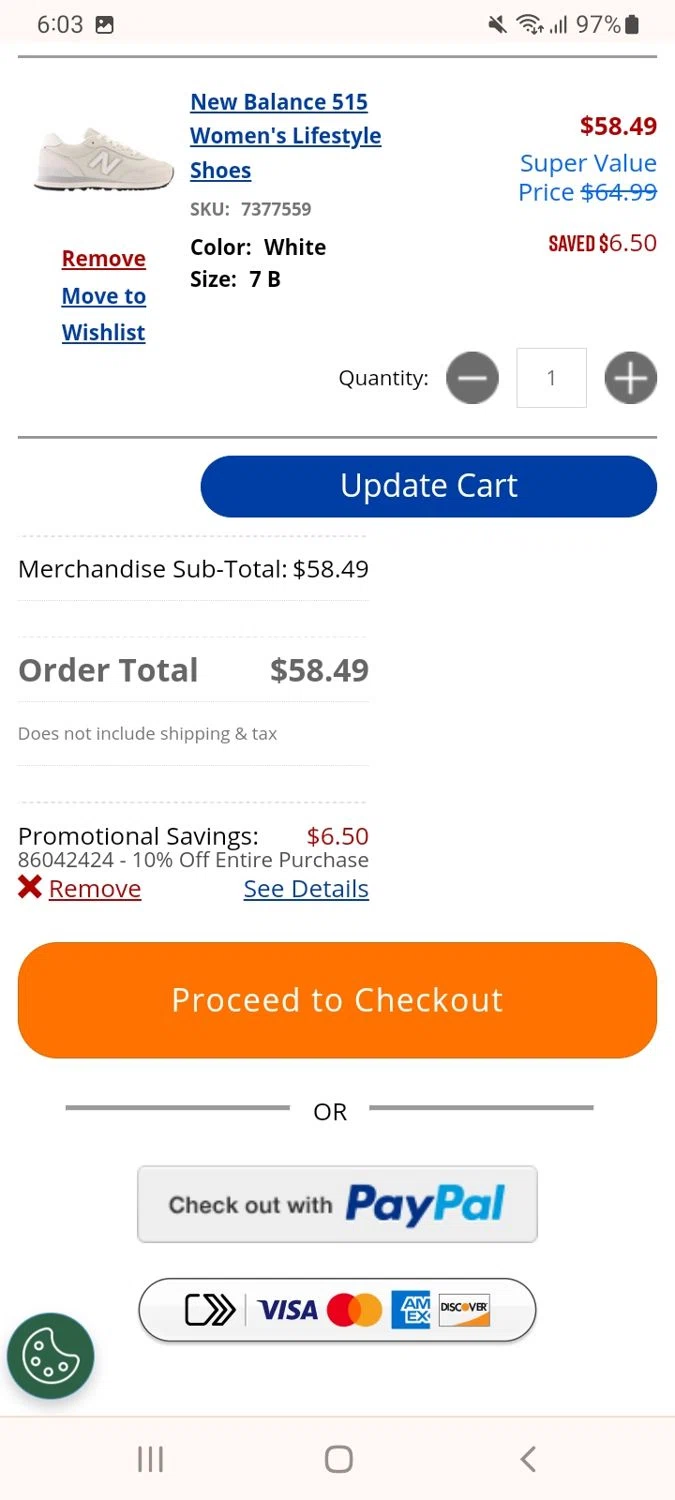Tap the screenshot notification icon in status bar

point(105,25)
